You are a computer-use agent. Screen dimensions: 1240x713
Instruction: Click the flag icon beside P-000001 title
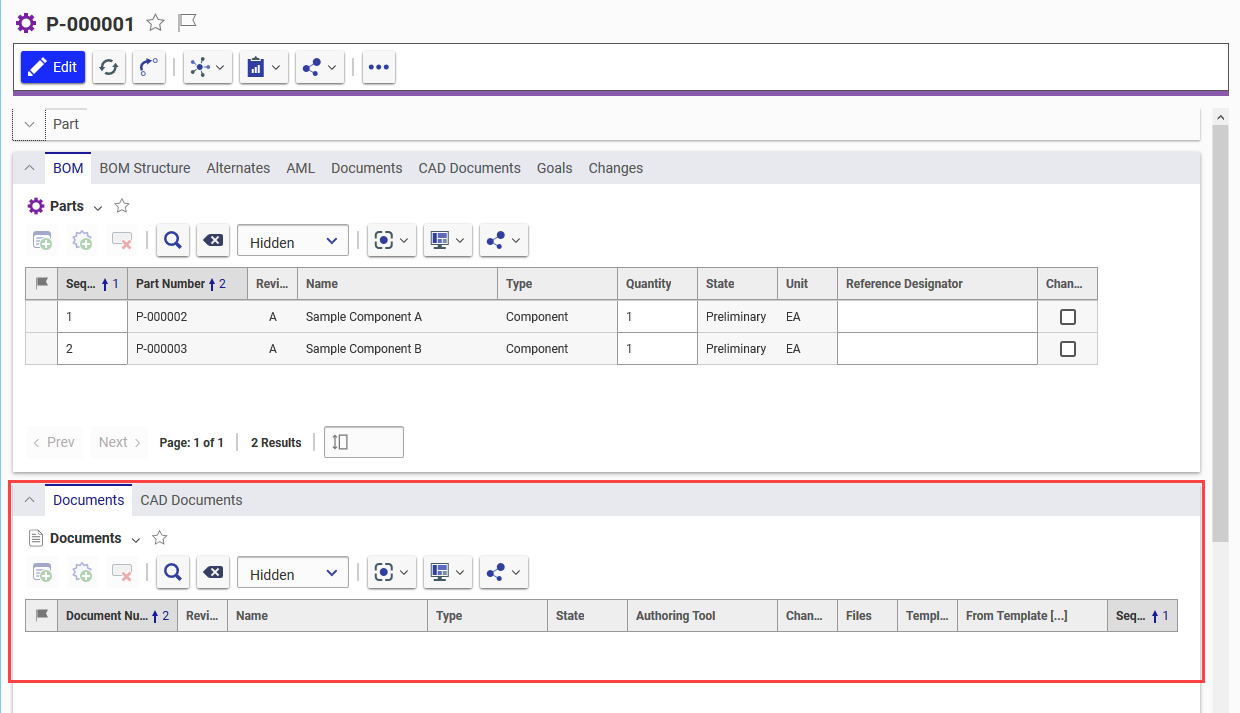[187, 23]
